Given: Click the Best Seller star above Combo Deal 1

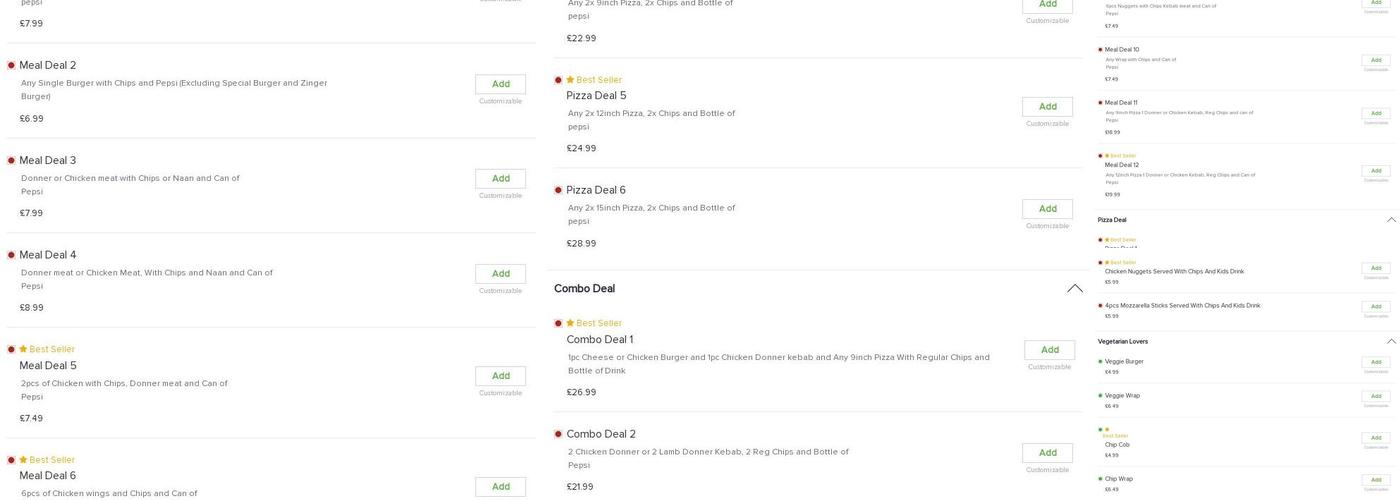Looking at the screenshot, I should click(570, 323).
